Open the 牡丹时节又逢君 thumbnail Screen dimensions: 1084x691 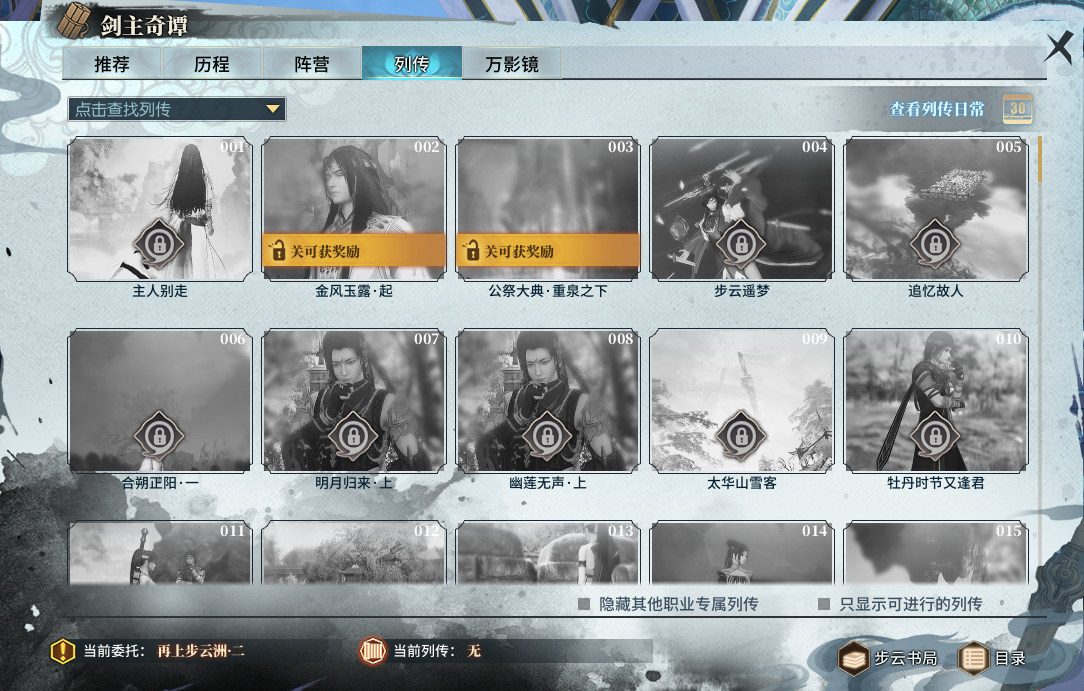[935, 401]
